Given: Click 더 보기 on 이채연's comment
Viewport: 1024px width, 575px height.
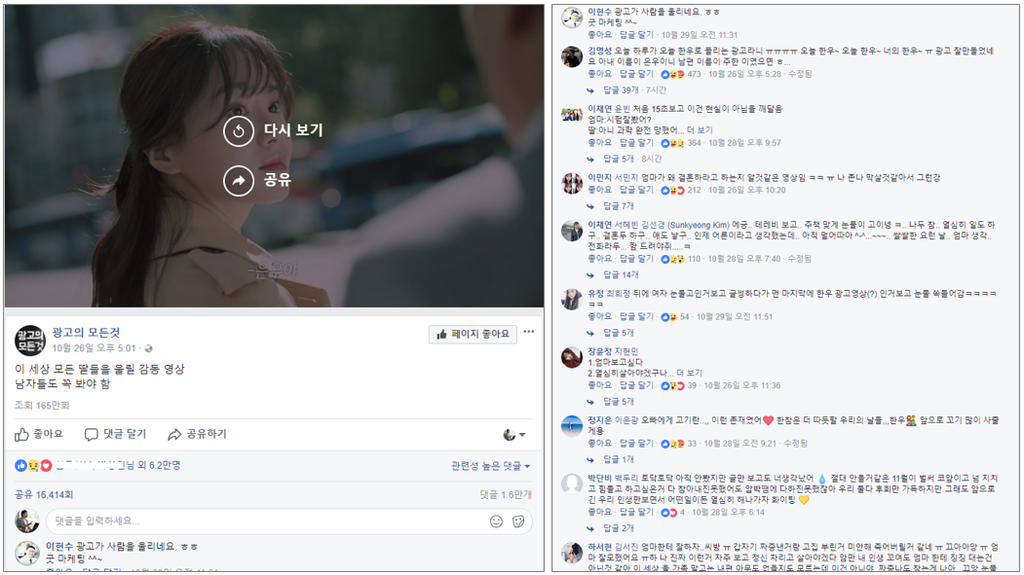Looking at the screenshot, I should pyautogui.click(x=699, y=131).
